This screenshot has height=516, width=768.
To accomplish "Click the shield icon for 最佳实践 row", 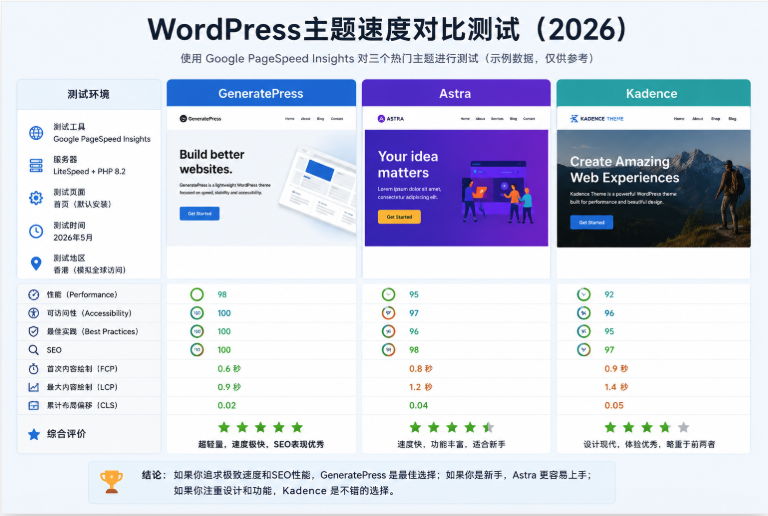I will [x=33, y=331].
